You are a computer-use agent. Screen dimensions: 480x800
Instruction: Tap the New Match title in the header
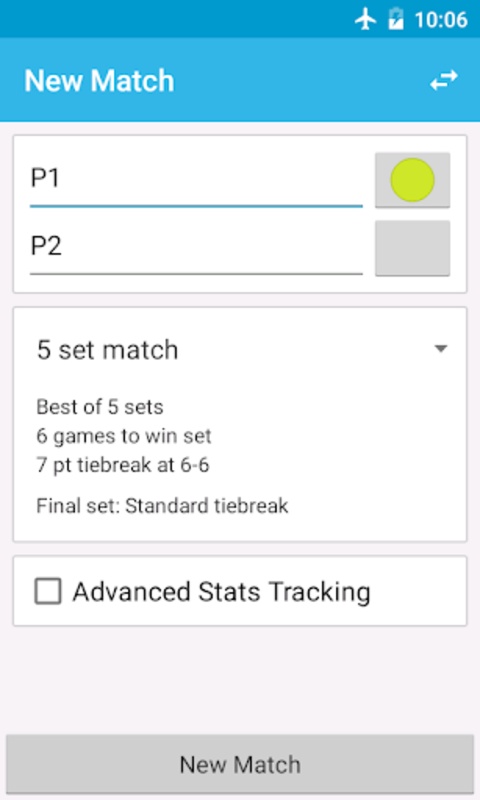99,81
